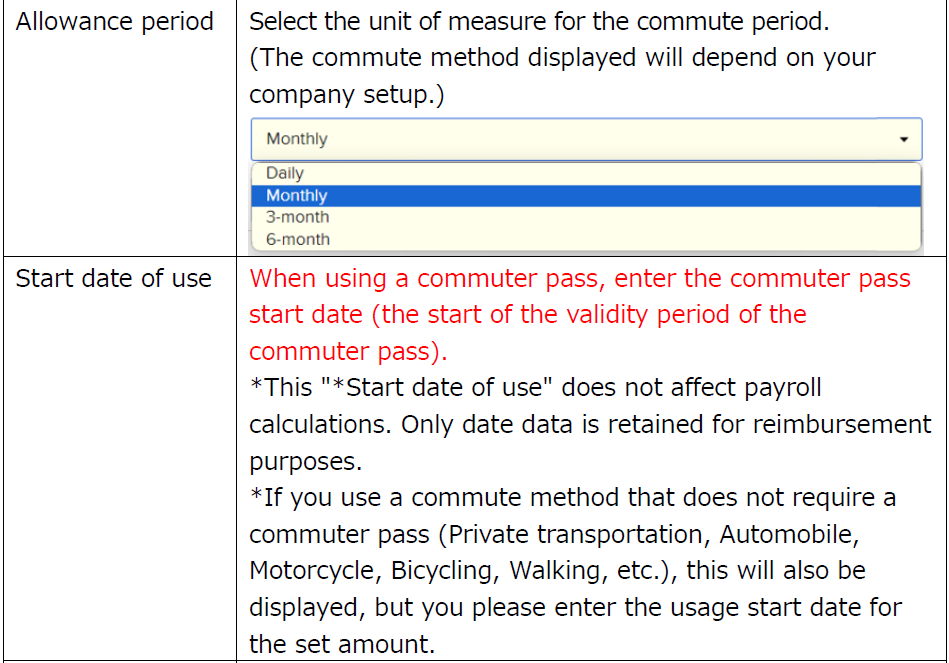Screen dimensions: 949x663
Task: Click the Start date of use label
Action: point(112,278)
